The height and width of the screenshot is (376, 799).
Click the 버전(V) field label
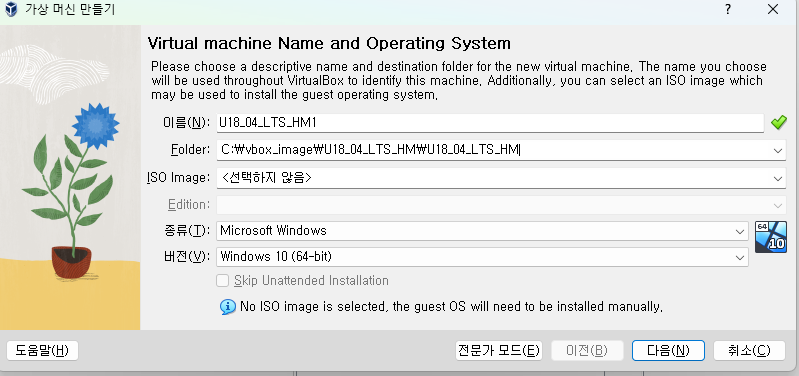(x=187, y=257)
